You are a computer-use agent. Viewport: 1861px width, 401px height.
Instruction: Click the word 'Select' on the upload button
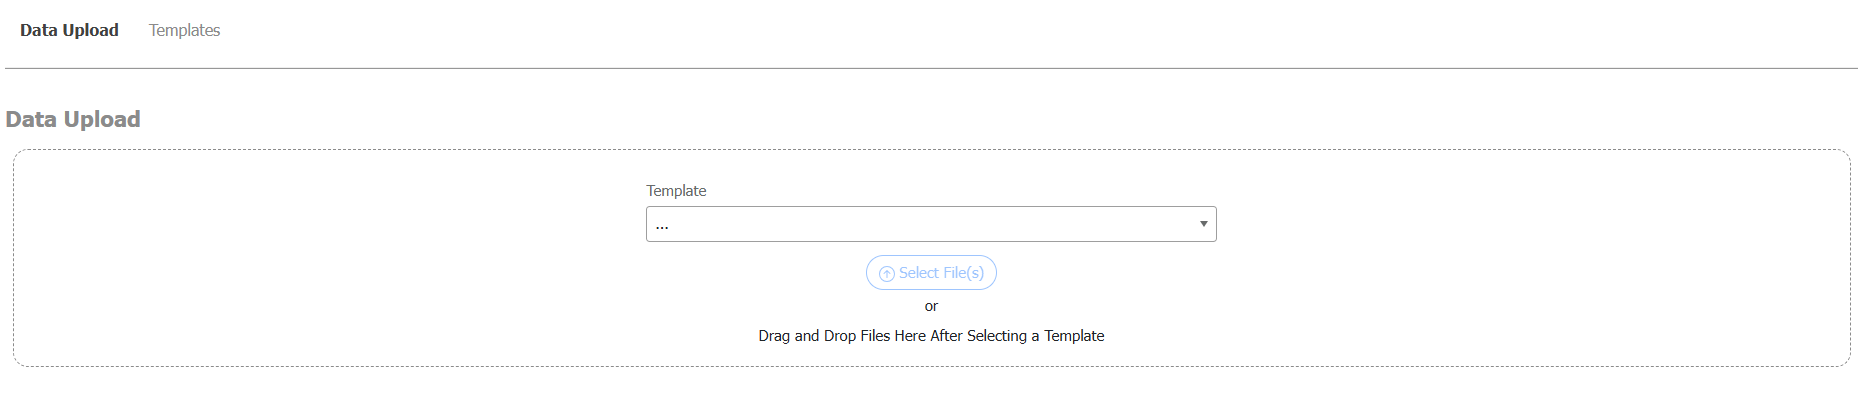[x=919, y=273]
